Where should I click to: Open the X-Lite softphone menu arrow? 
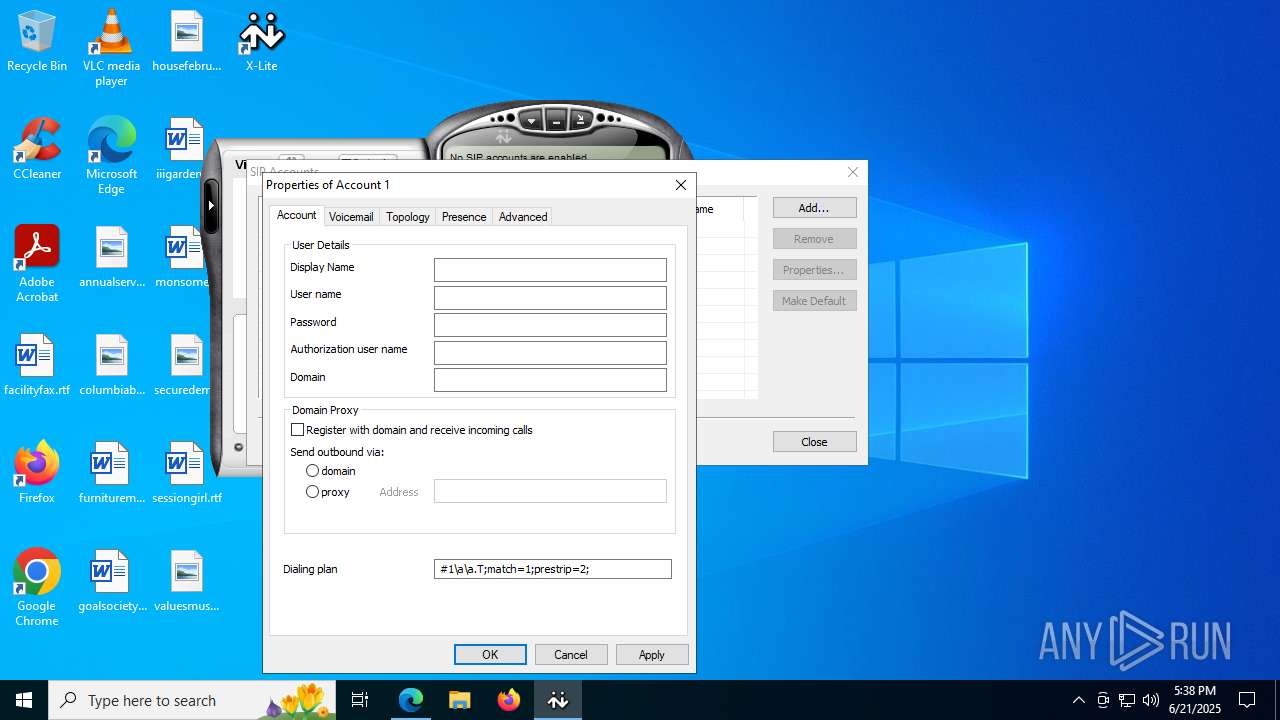[532, 120]
